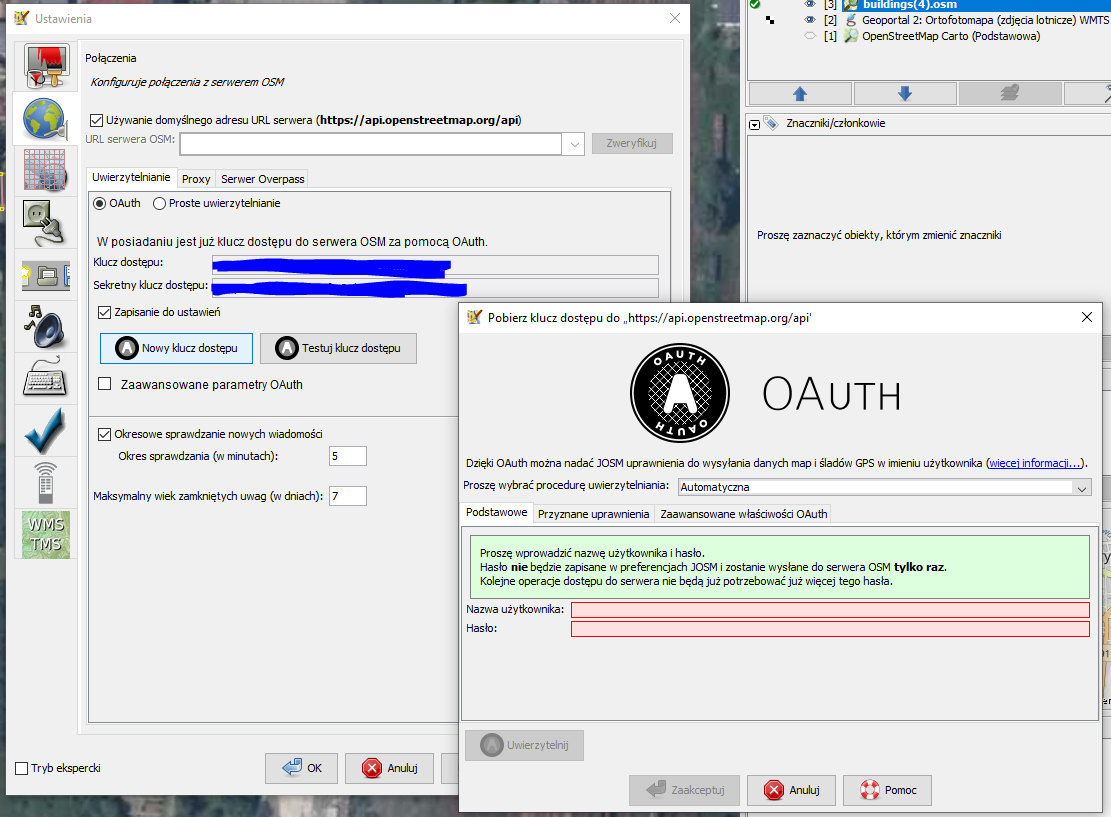Toggle default server URL checkbox
Viewport: 1111px width, 817px height.
tap(96, 120)
